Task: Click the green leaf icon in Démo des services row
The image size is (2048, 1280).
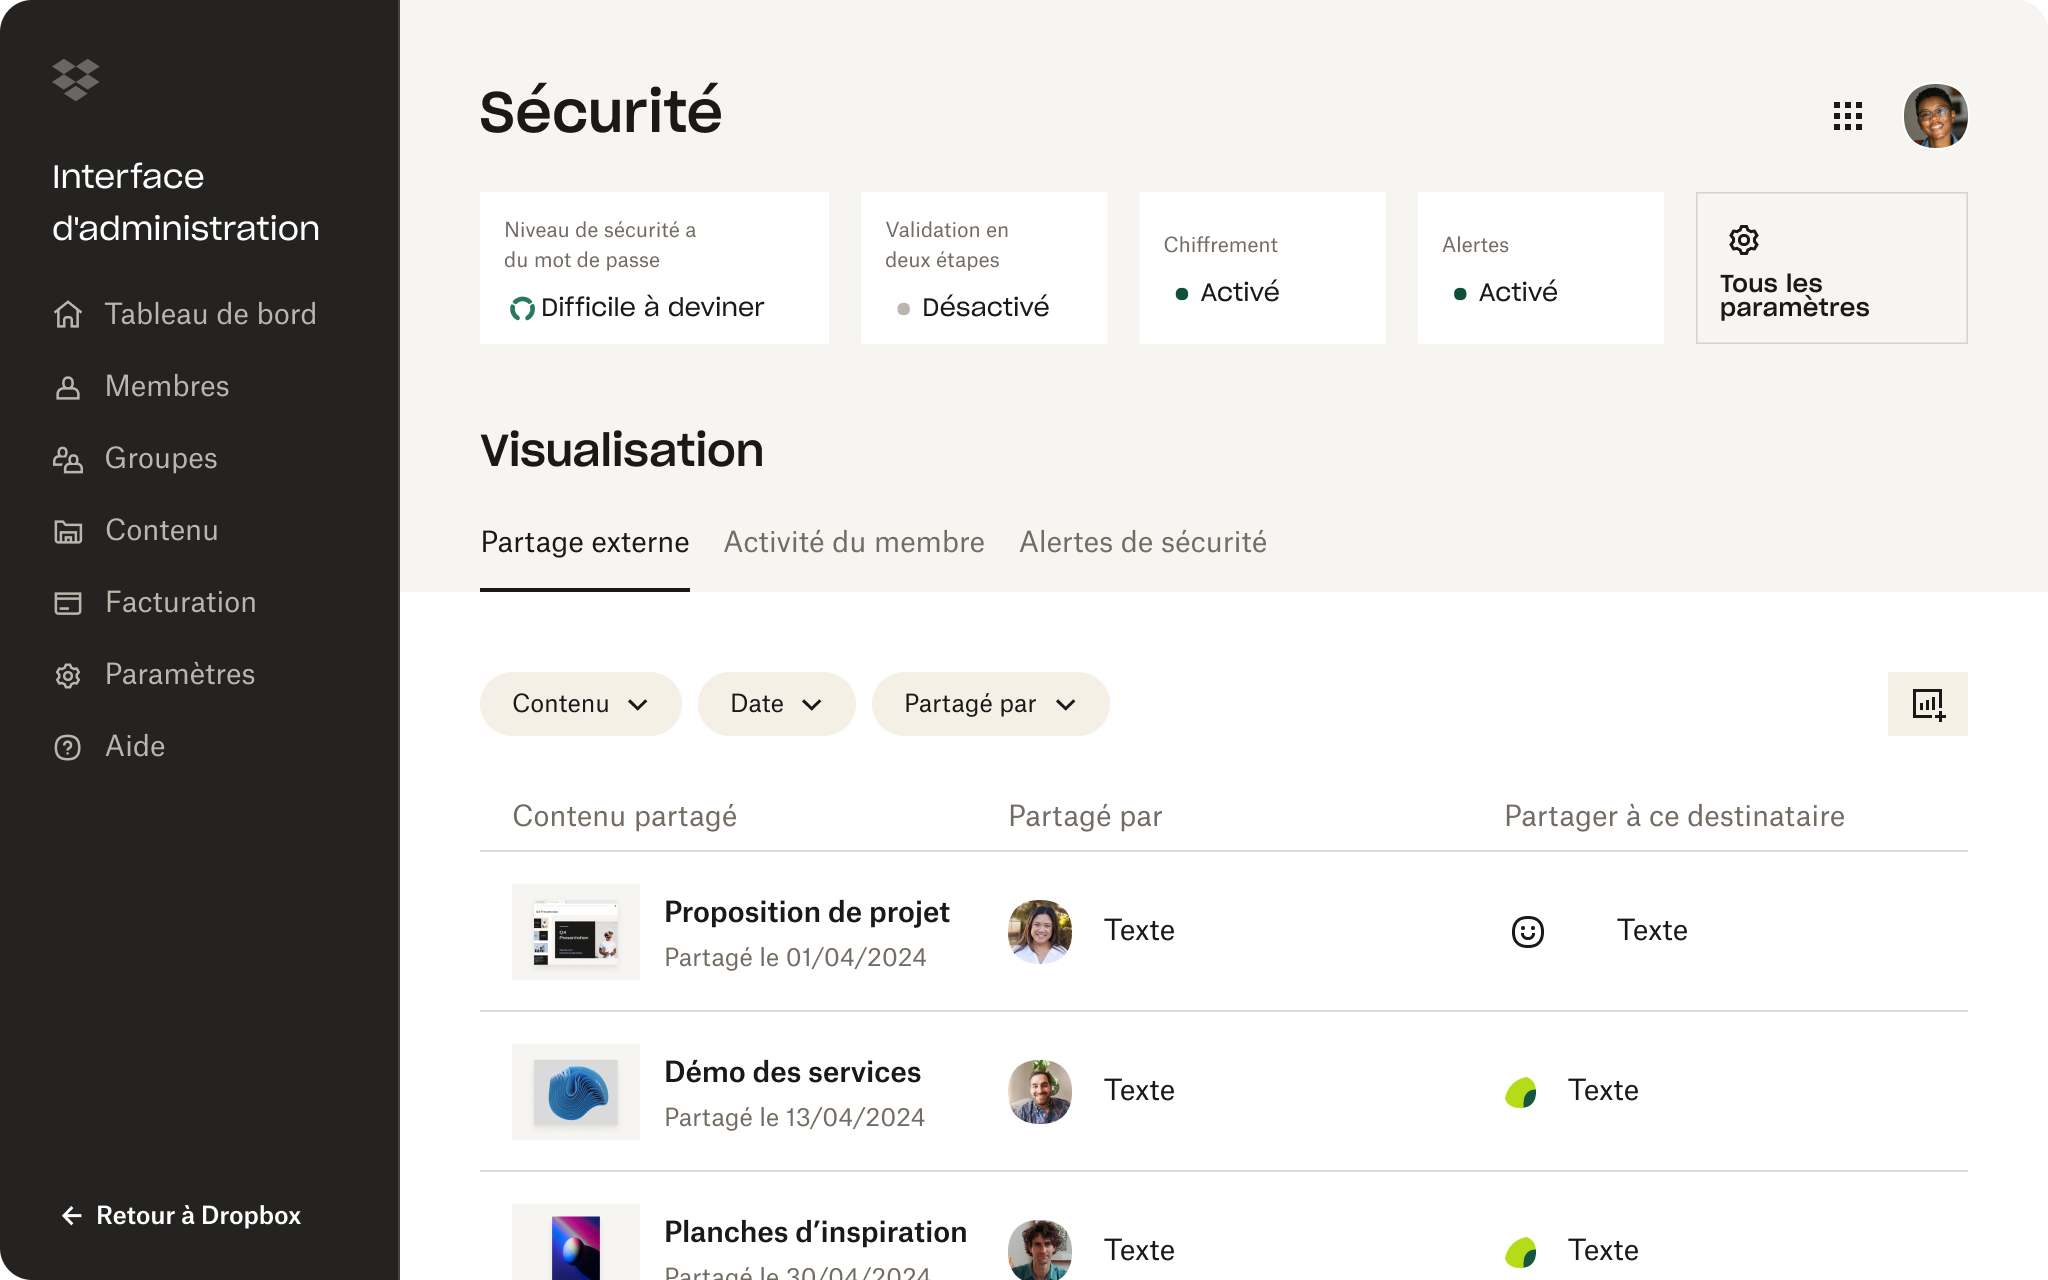Action: 1521,1091
